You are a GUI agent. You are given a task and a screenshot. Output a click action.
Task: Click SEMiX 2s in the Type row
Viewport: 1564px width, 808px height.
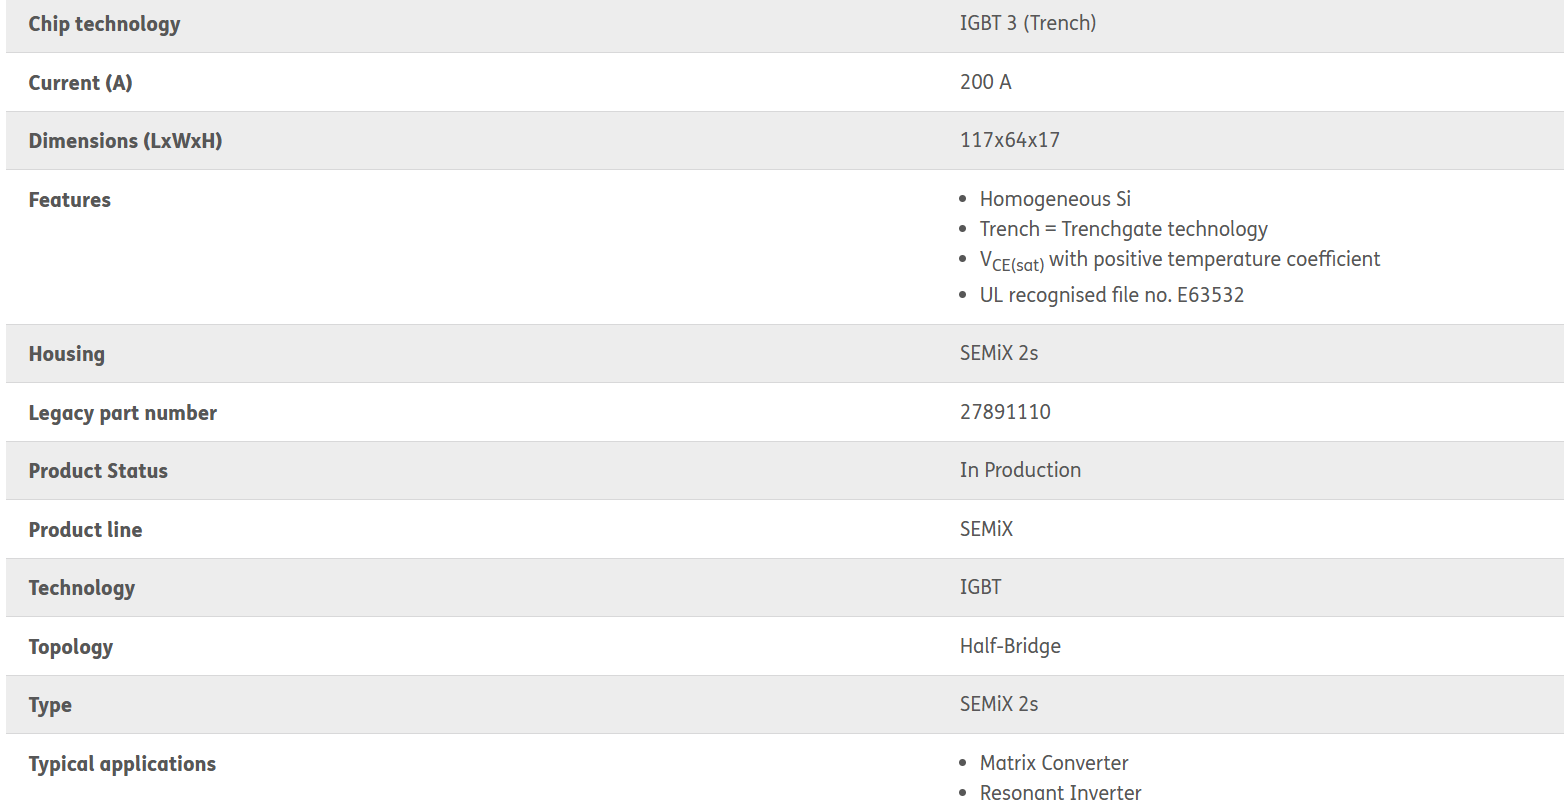tap(998, 704)
